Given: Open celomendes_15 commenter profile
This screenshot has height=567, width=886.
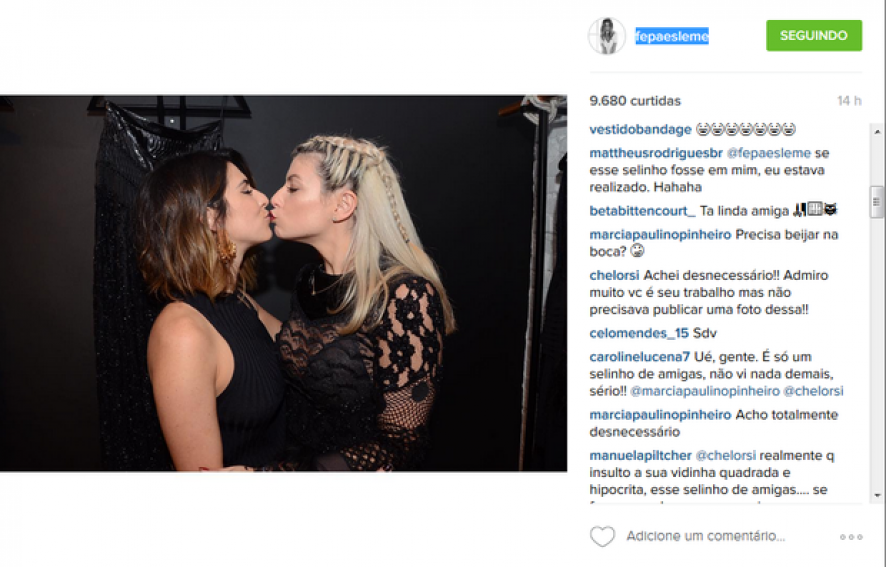Looking at the screenshot, I should (x=639, y=333).
